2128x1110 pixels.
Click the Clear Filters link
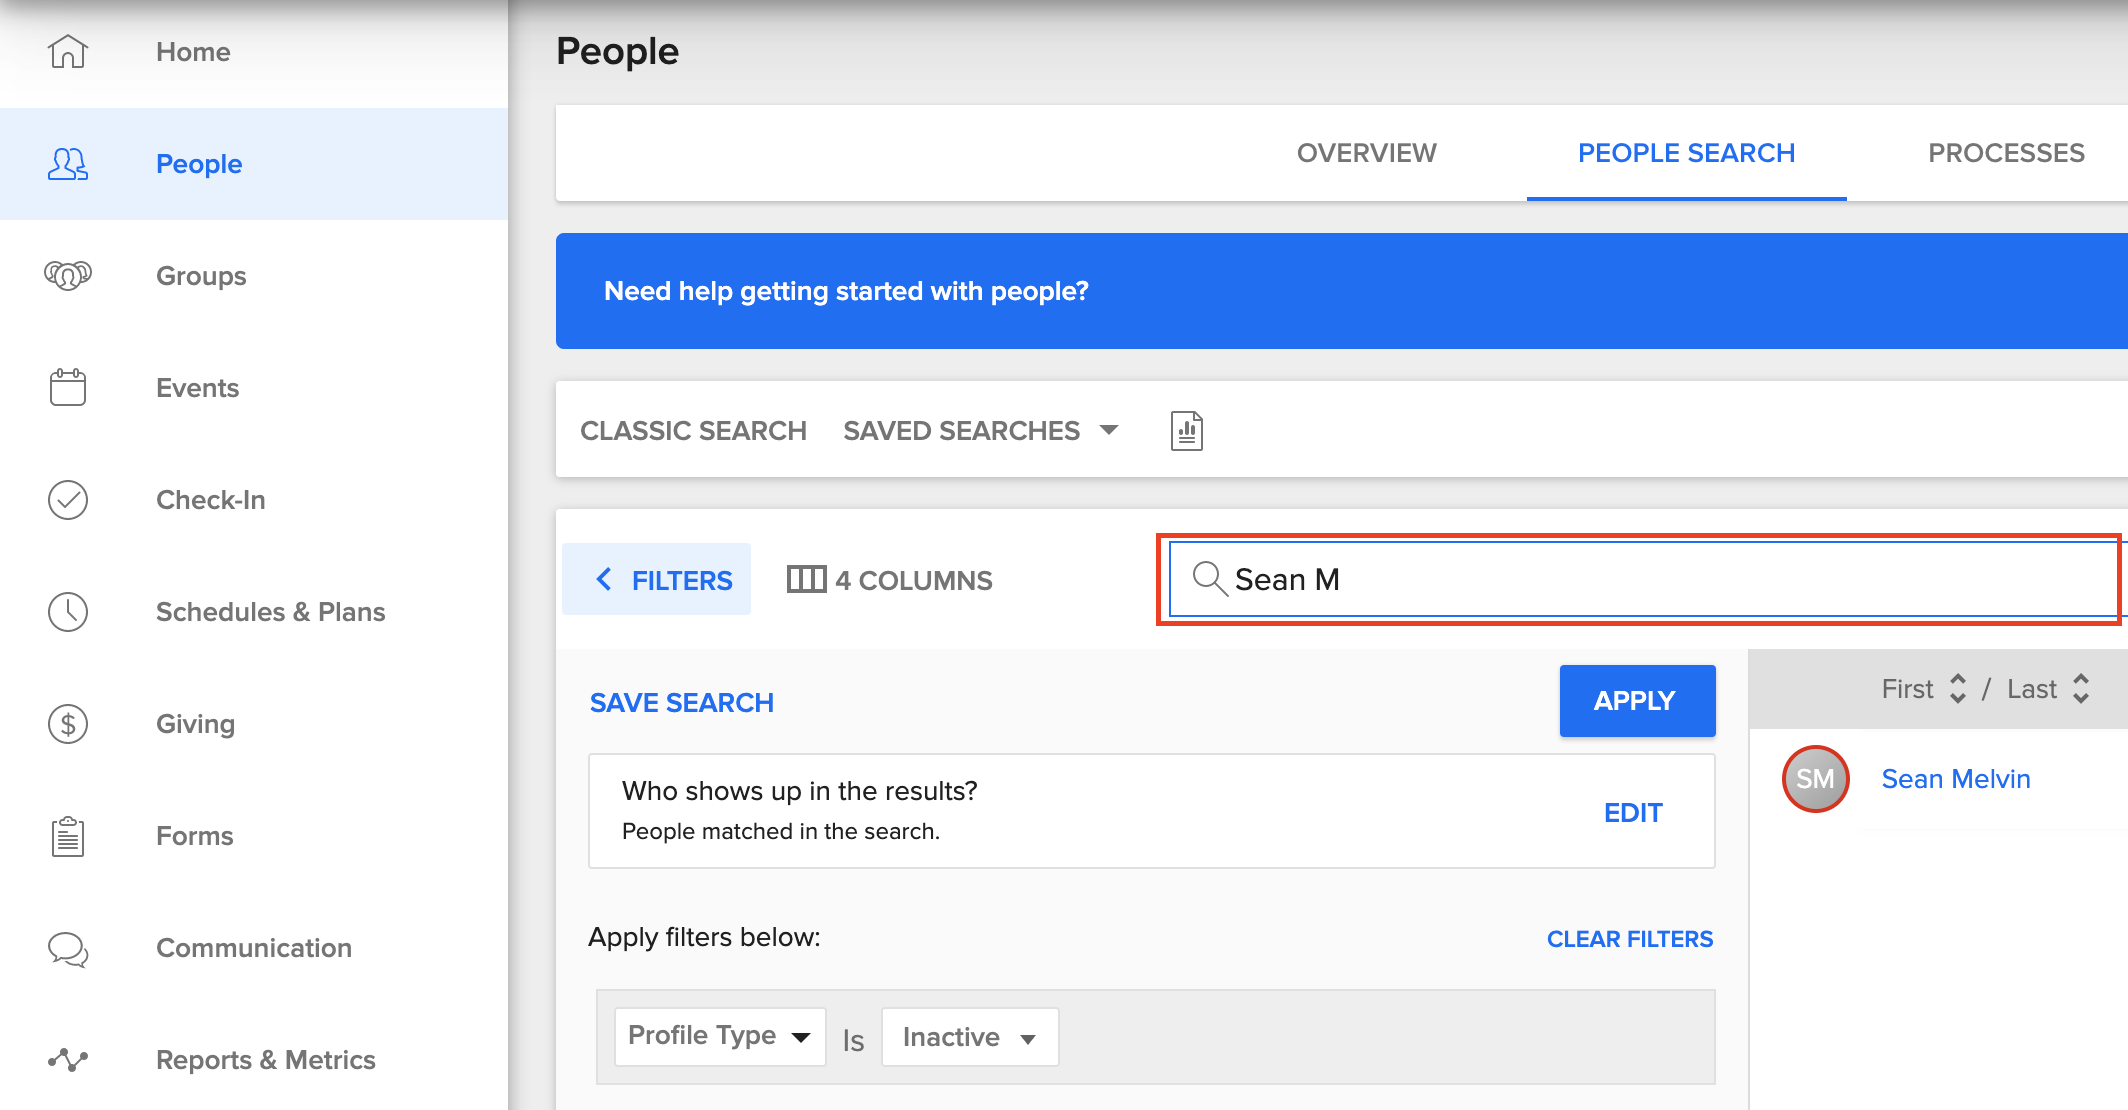[1629, 939]
